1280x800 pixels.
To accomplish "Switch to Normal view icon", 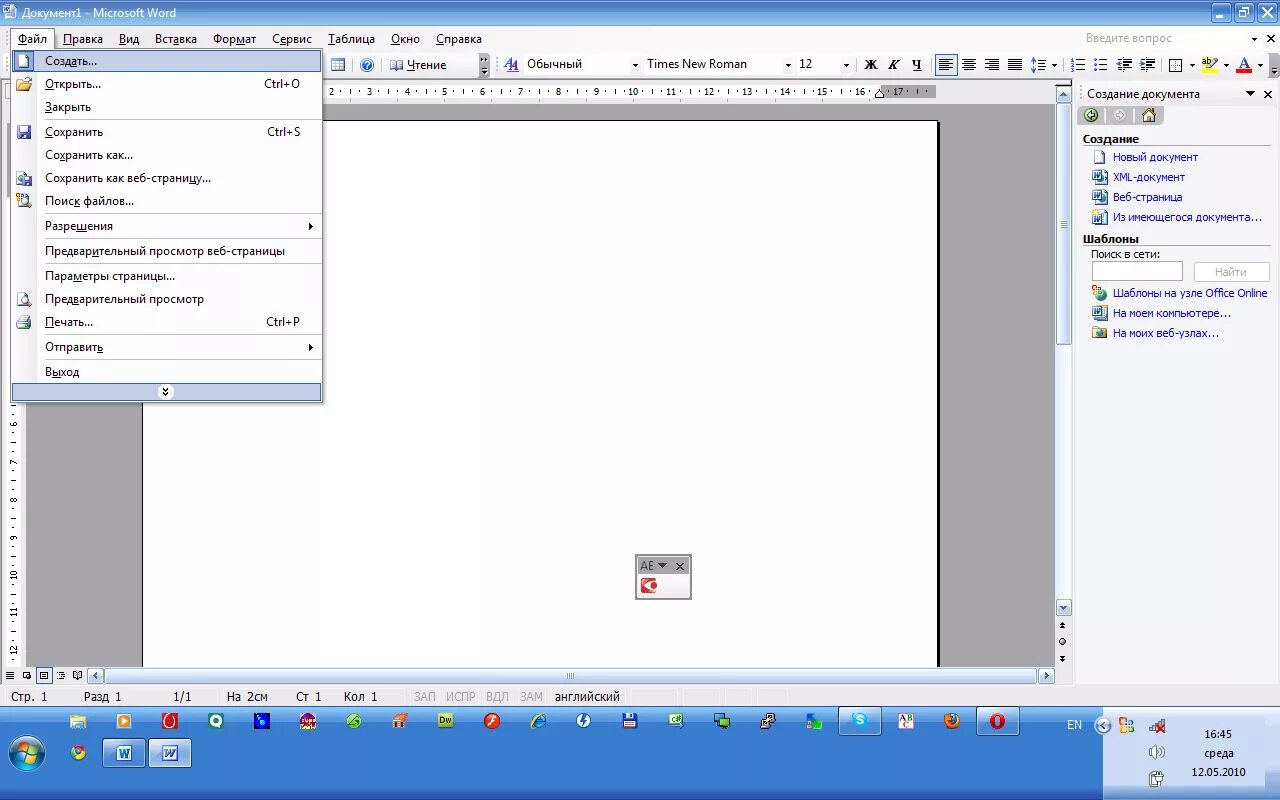I will pyautogui.click(x=11, y=676).
